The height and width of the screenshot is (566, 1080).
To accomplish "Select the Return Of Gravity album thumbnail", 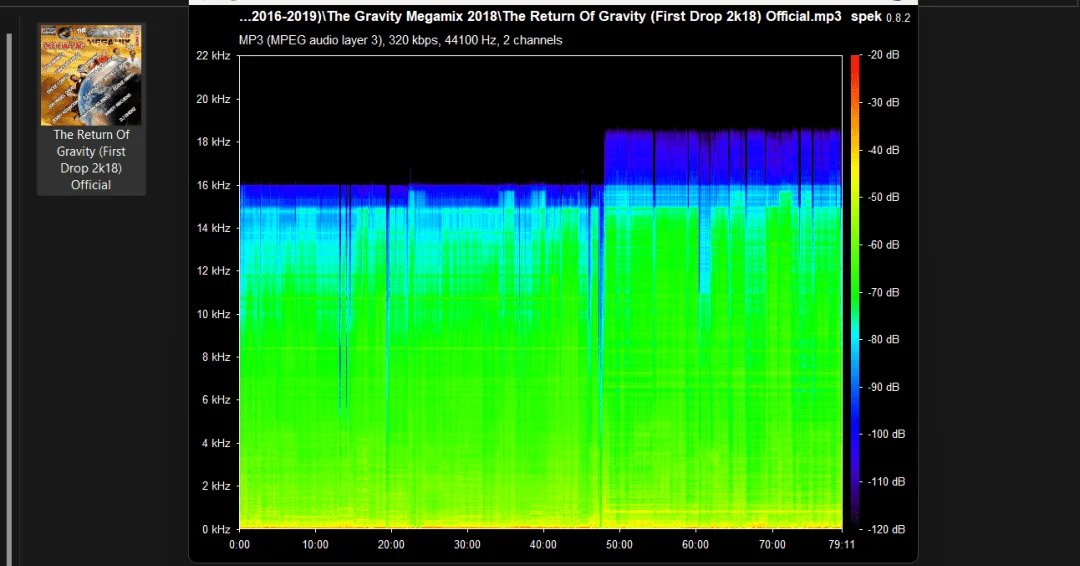I will (x=91, y=75).
